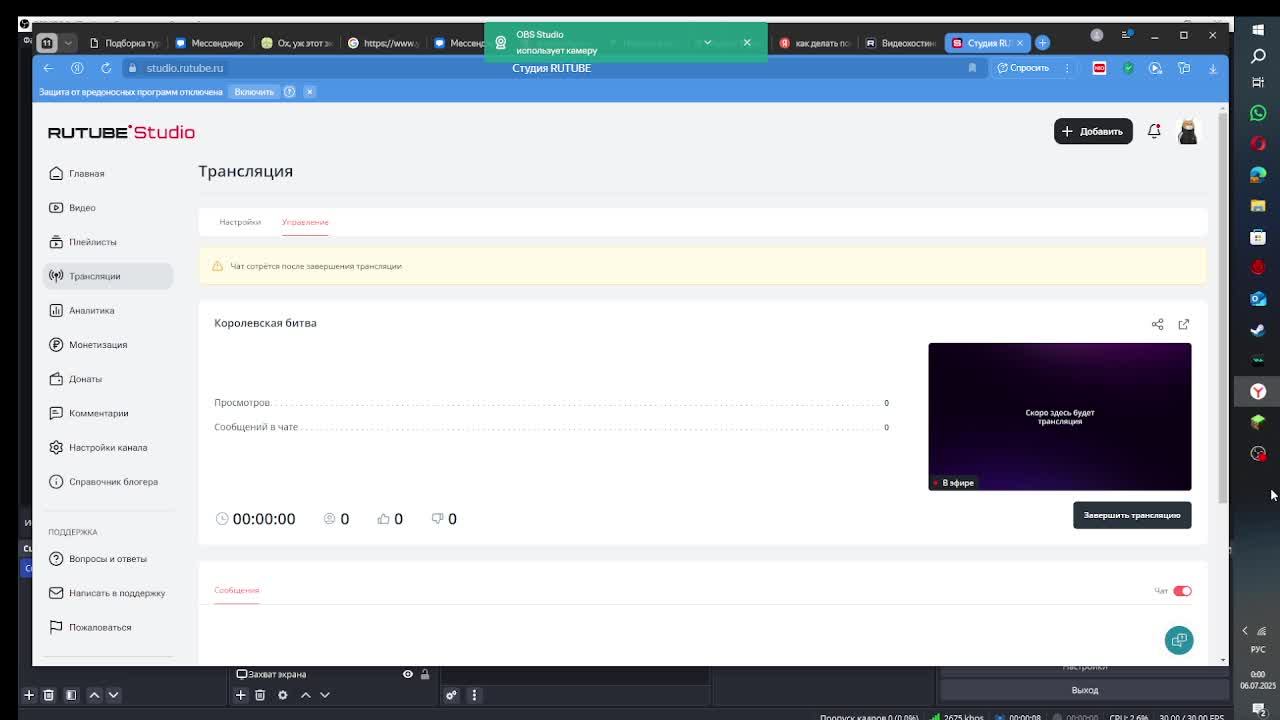Click the Добавить button

(1093, 131)
